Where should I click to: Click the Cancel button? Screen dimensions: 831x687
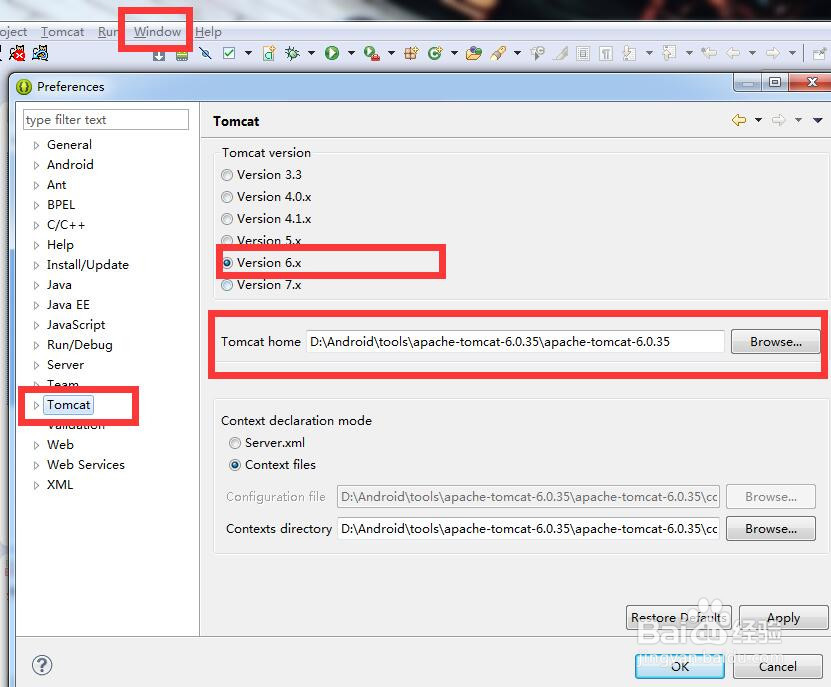(x=777, y=666)
